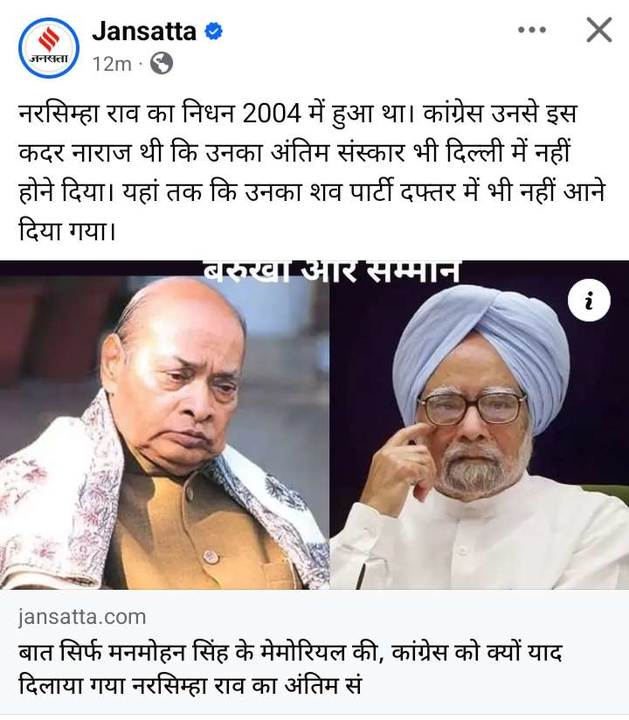Tap the info icon on the image
The width and height of the screenshot is (629, 720).
(589, 301)
